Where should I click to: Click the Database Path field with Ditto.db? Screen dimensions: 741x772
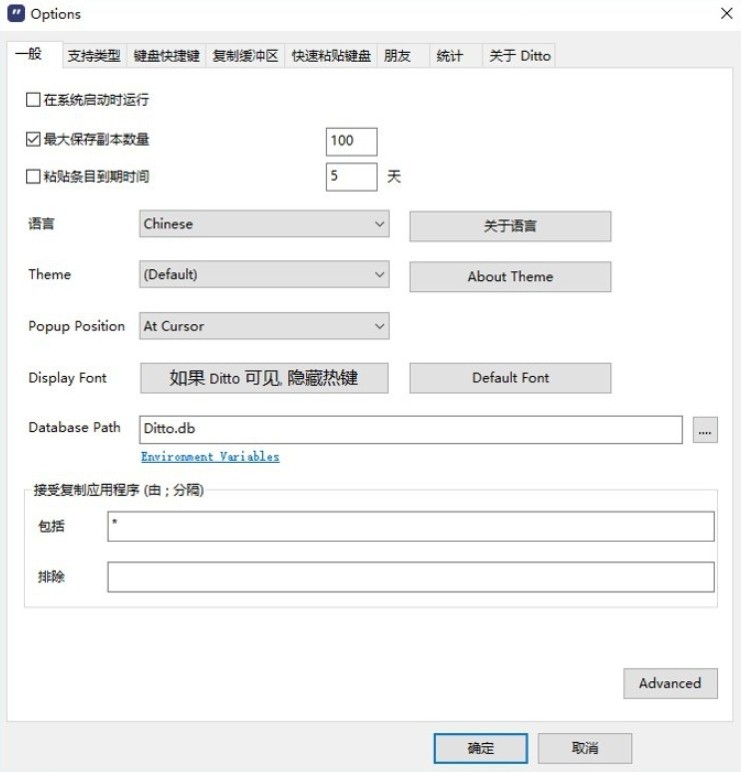pyautogui.click(x=411, y=429)
